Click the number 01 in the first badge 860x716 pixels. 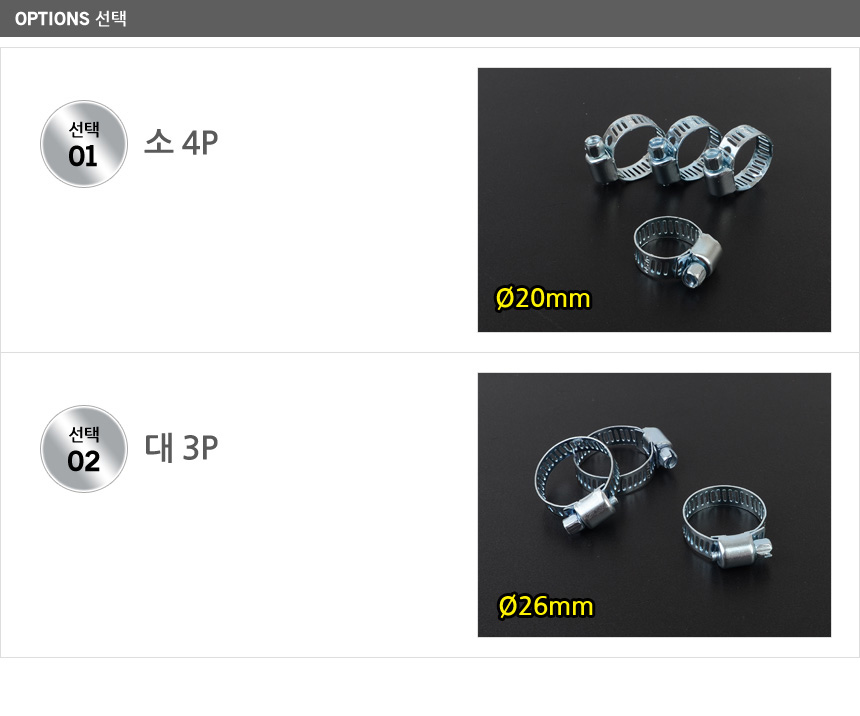click(83, 157)
